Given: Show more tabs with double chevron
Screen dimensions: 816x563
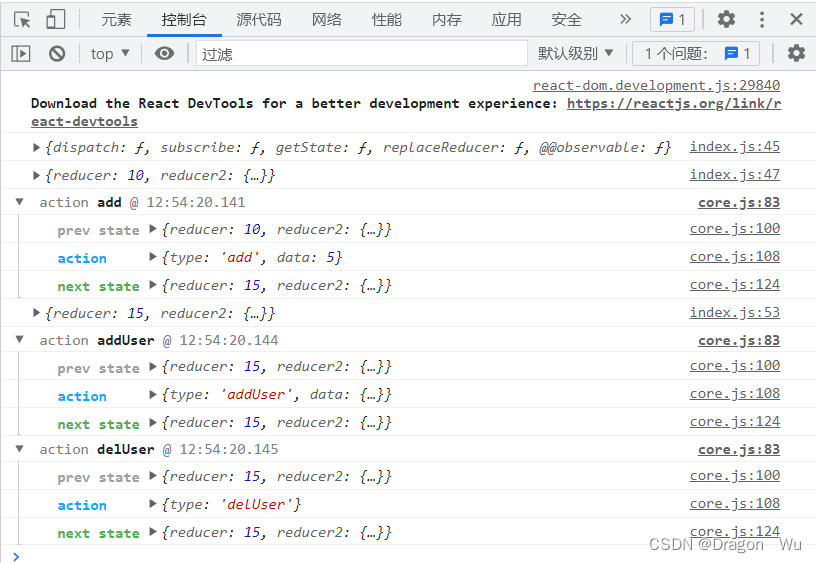Looking at the screenshot, I should (626, 20).
